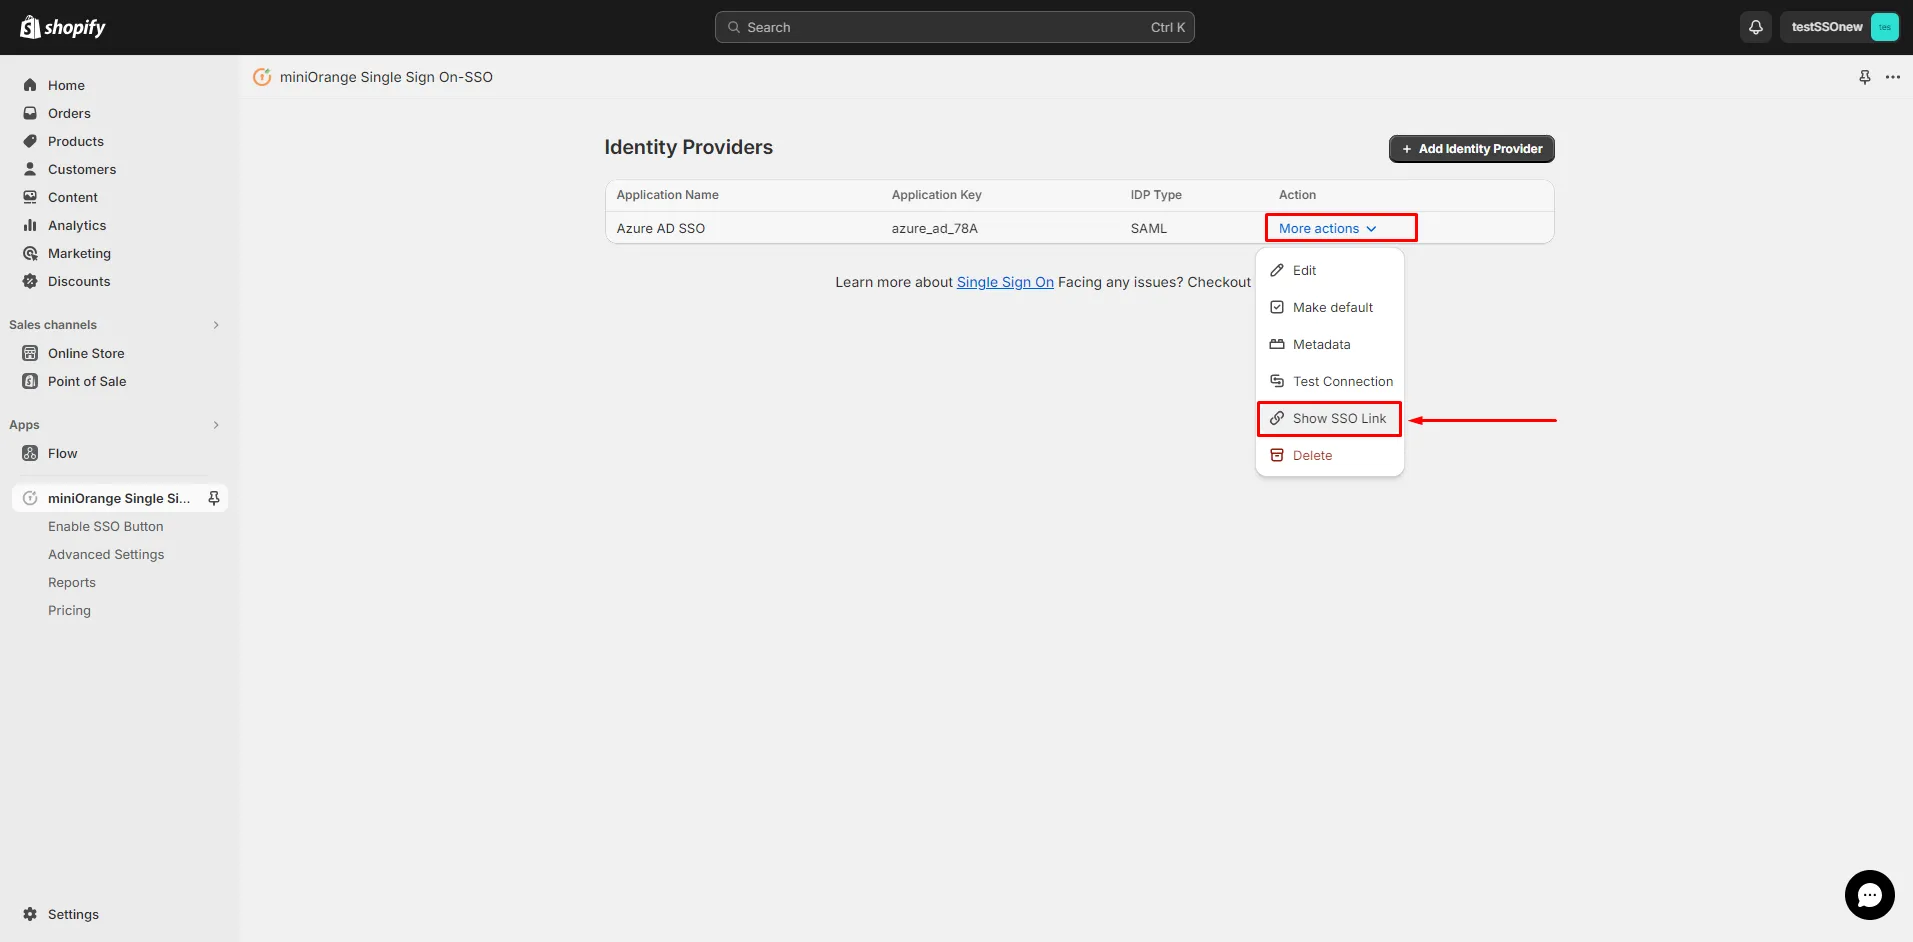
Task: Expand the Sales channels section
Action: click(x=216, y=325)
